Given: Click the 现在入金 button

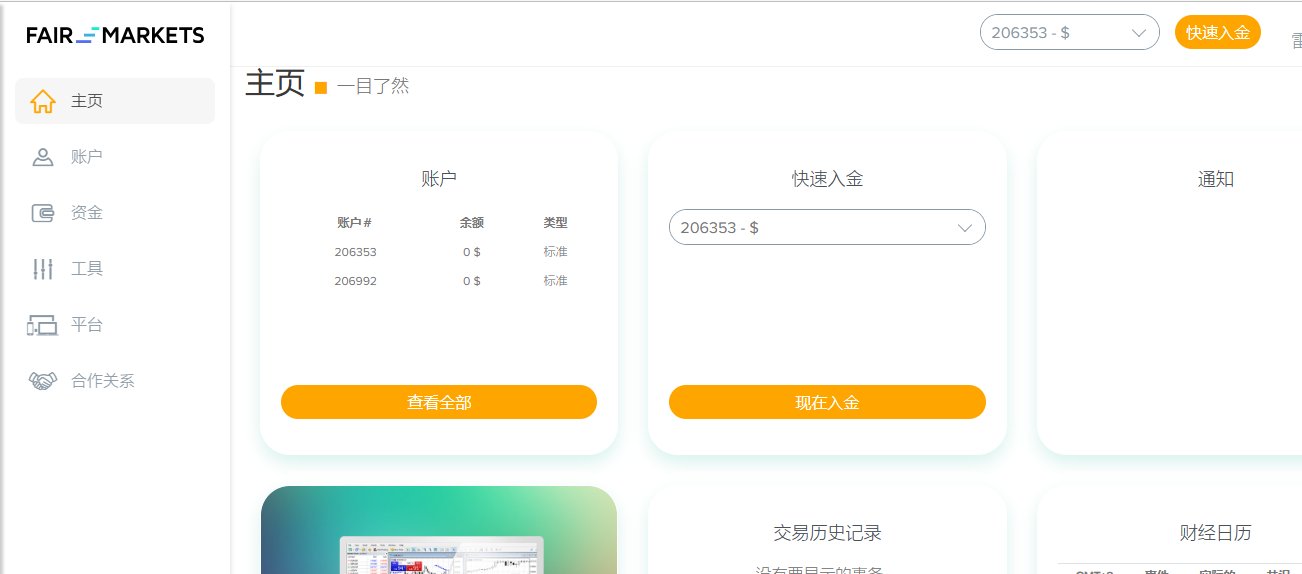Looking at the screenshot, I should pos(827,402).
